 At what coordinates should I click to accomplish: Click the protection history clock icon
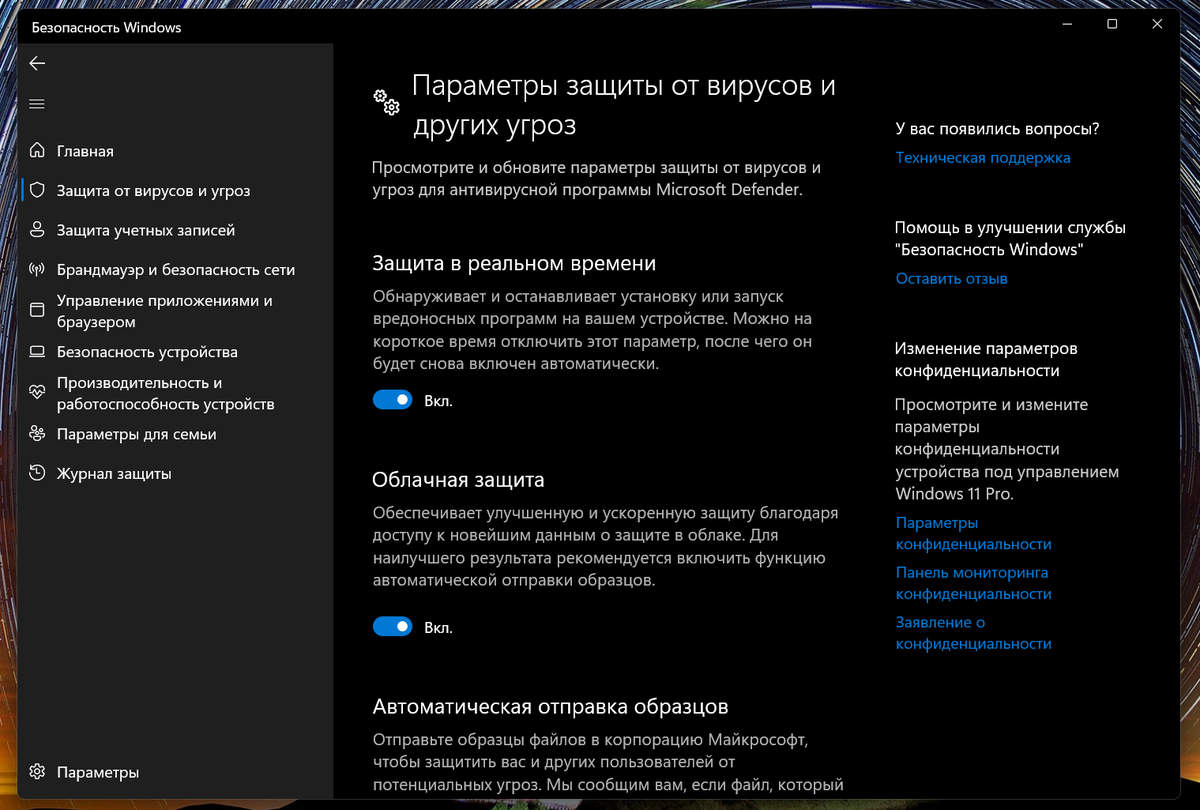[x=37, y=473]
